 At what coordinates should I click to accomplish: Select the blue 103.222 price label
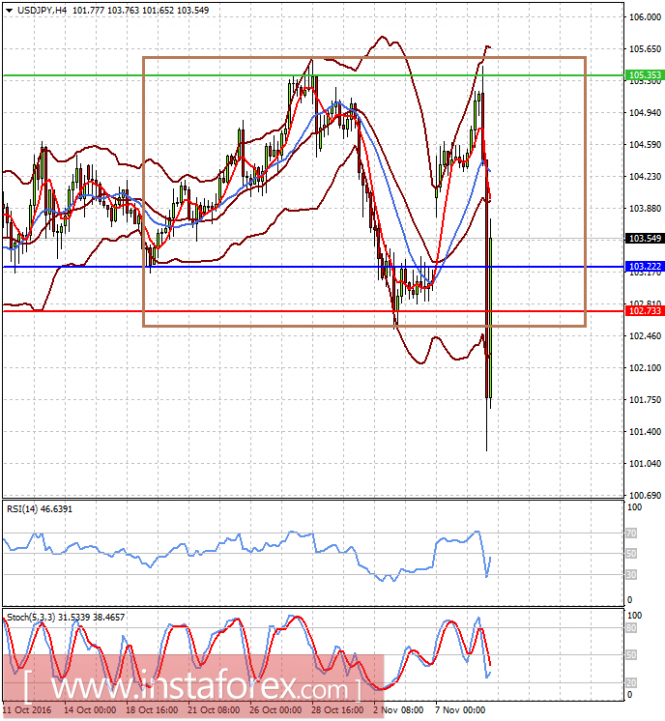click(645, 267)
